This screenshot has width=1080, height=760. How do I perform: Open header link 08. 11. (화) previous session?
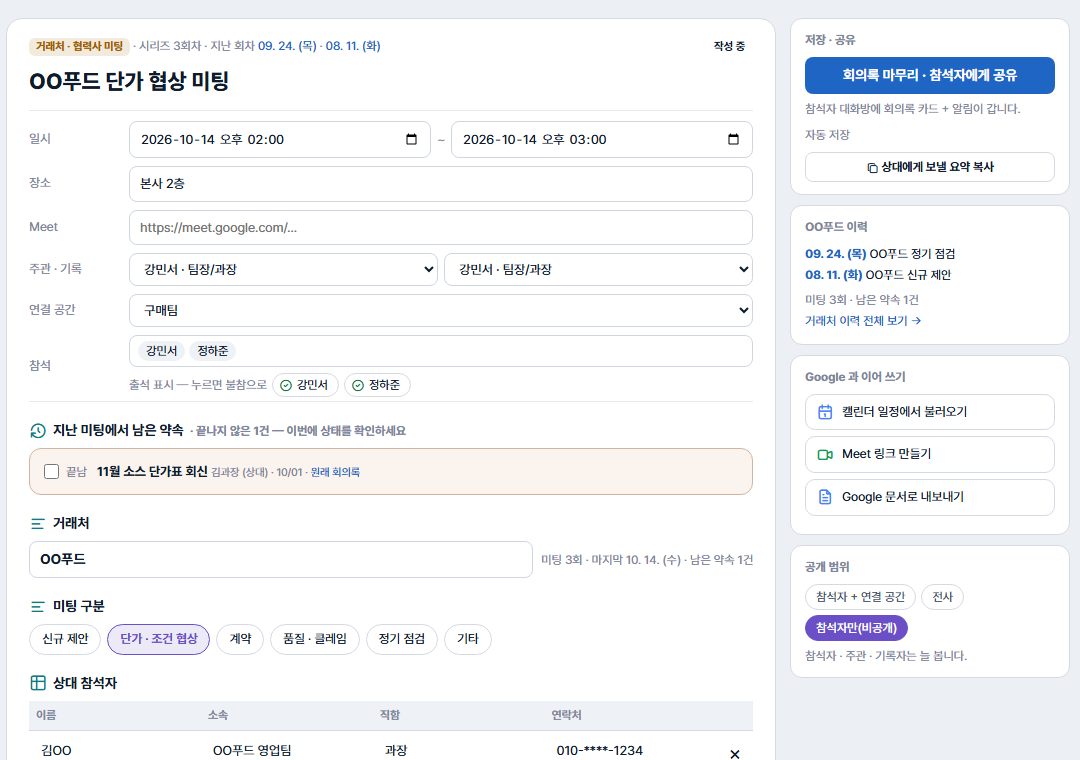point(353,46)
